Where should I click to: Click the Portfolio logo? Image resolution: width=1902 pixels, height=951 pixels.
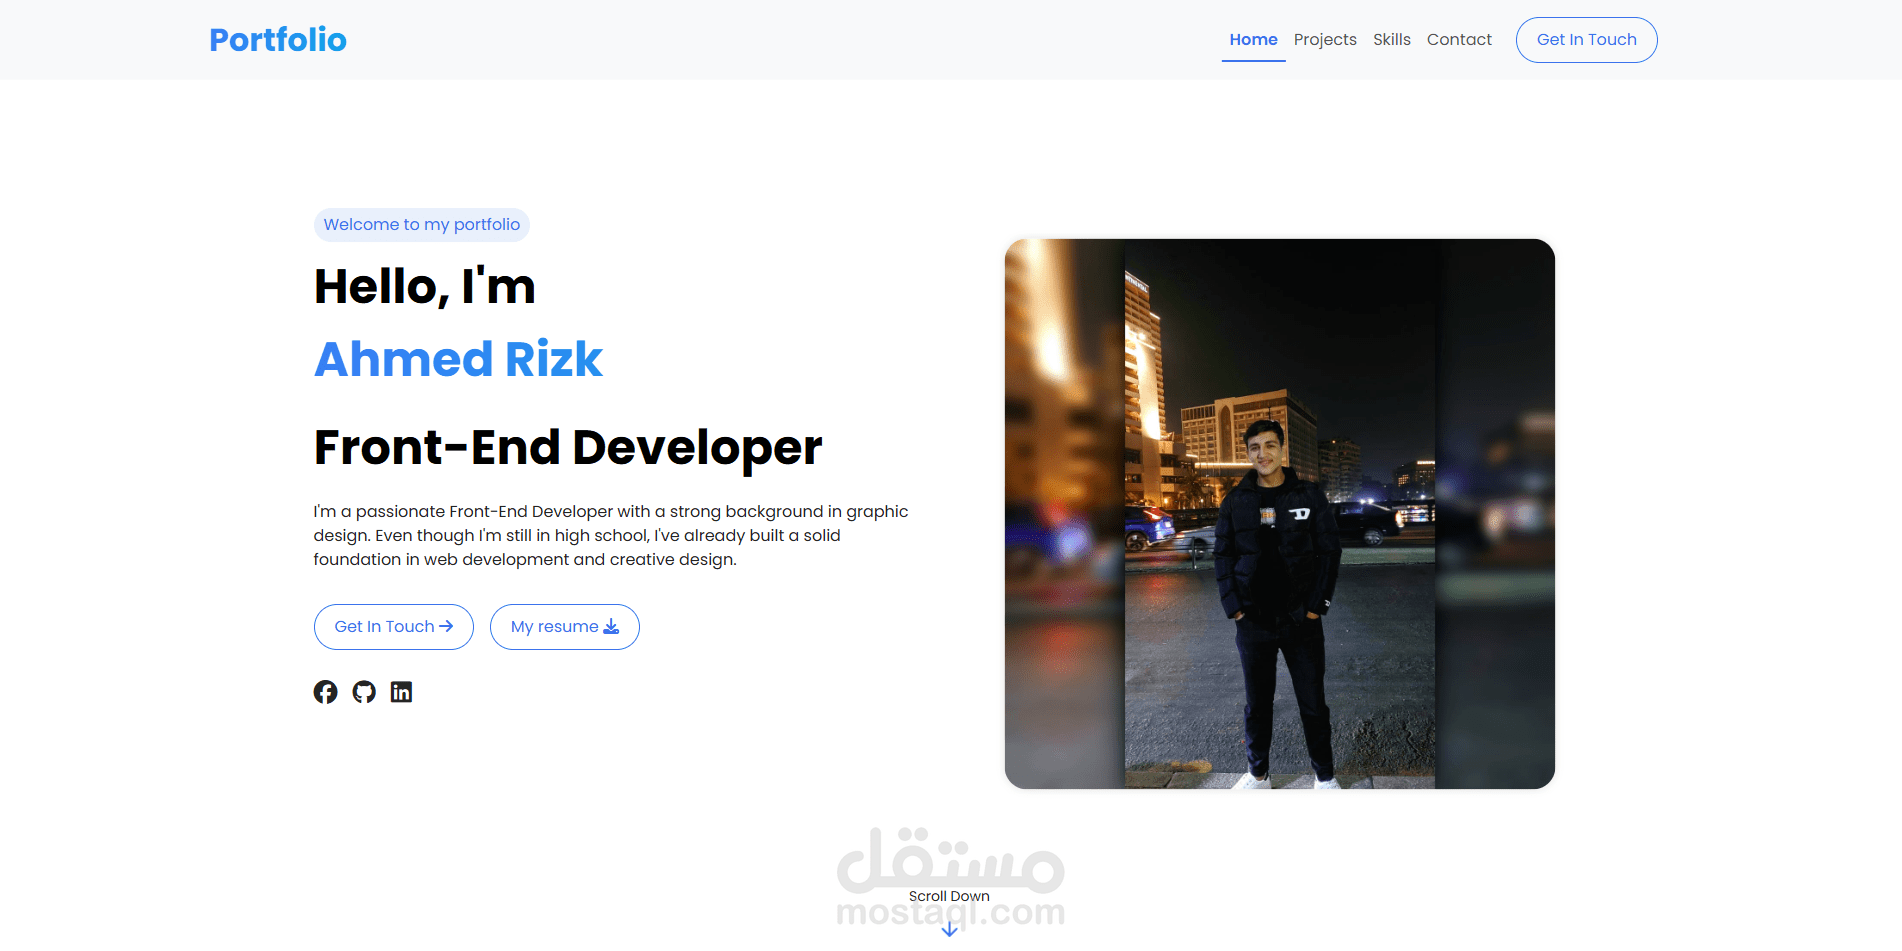pyautogui.click(x=277, y=39)
